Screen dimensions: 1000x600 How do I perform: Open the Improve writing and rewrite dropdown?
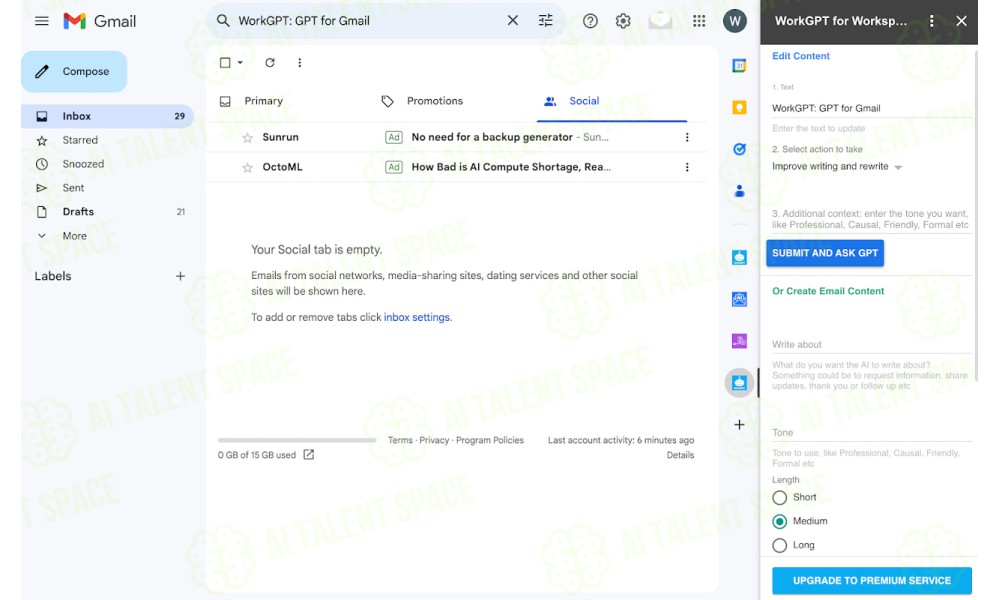(837, 166)
